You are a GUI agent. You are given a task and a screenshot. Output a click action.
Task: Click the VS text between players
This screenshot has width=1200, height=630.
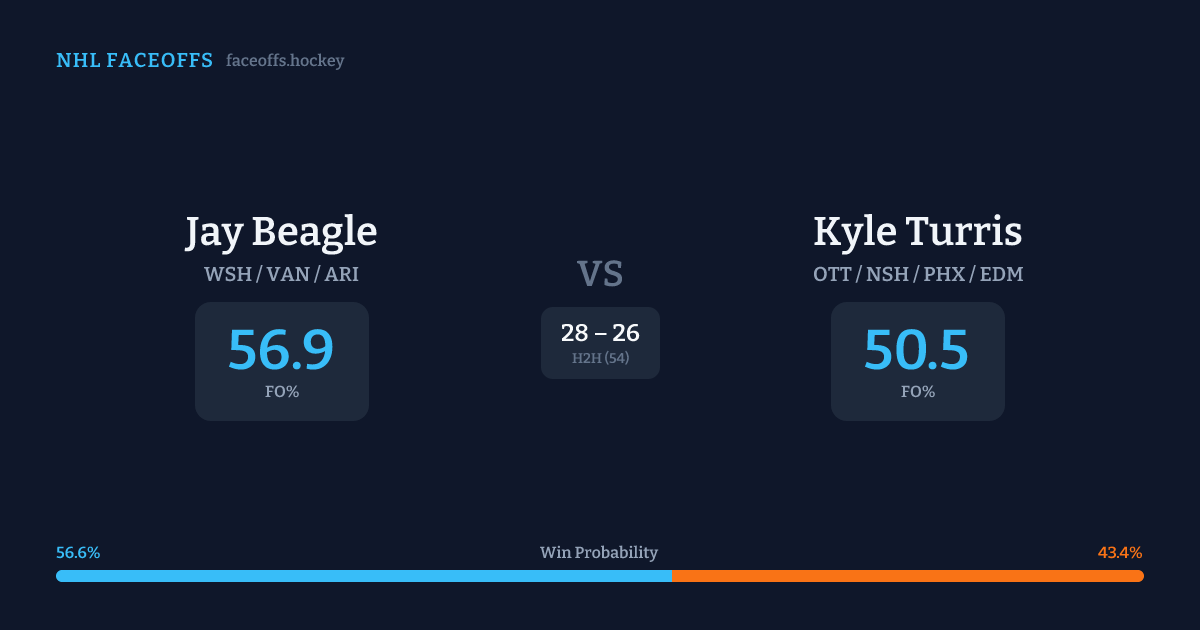pyautogui.click(x=600, y=274)
